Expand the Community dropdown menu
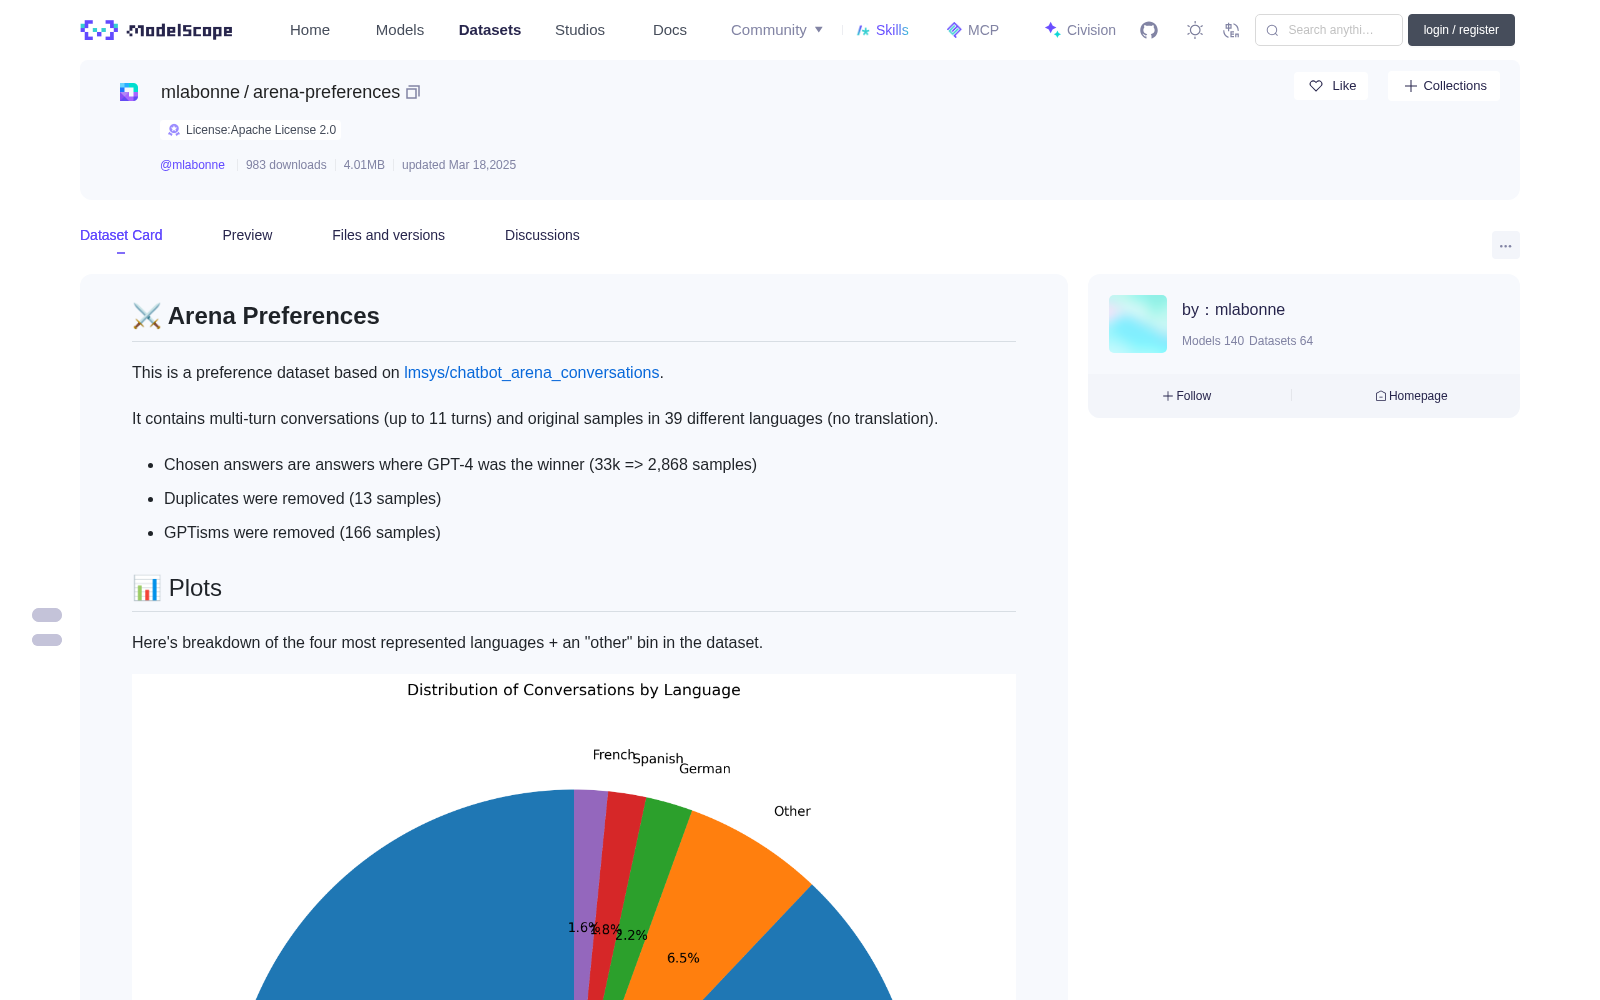This screenshot has height=1000, width=1600. tap(777, 30)
